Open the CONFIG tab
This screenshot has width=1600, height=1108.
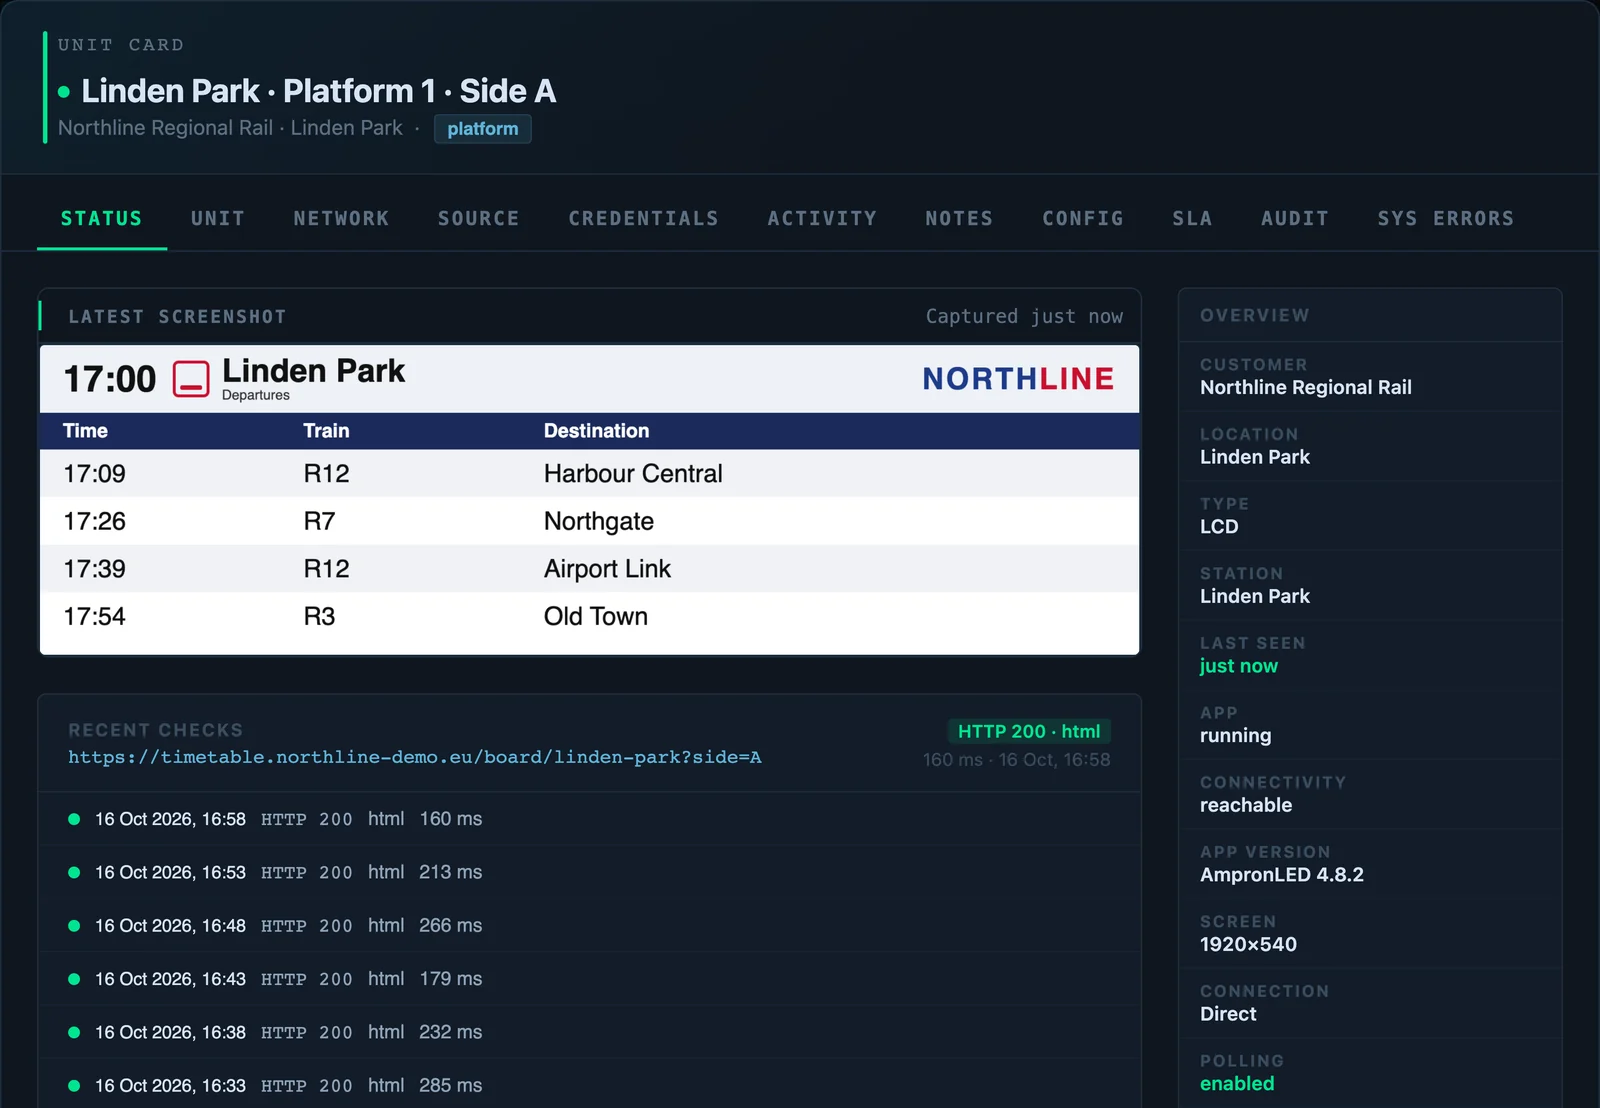point(1082,218)
